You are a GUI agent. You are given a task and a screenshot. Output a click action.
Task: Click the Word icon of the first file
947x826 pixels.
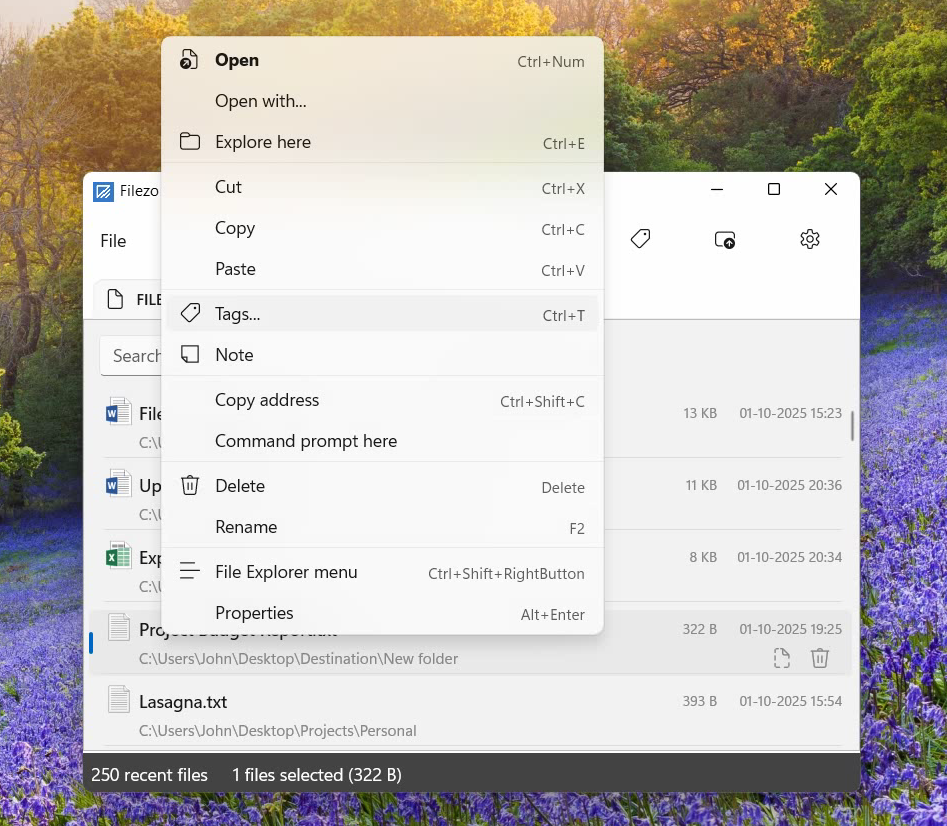119,412
